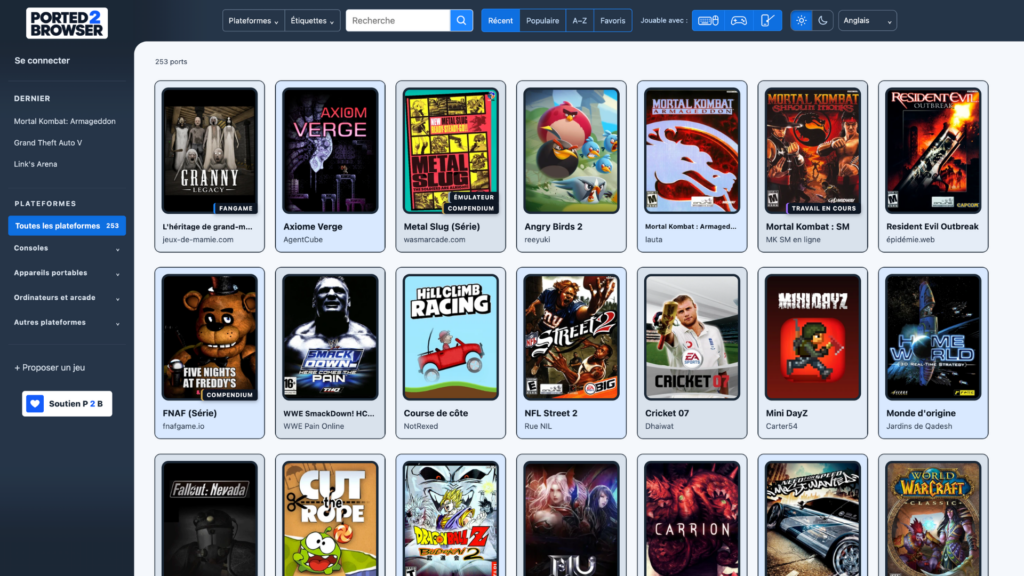Select the Favoris tab
Image resolution: width=1024 pixels, height=576 pixels.
[613, 20]
